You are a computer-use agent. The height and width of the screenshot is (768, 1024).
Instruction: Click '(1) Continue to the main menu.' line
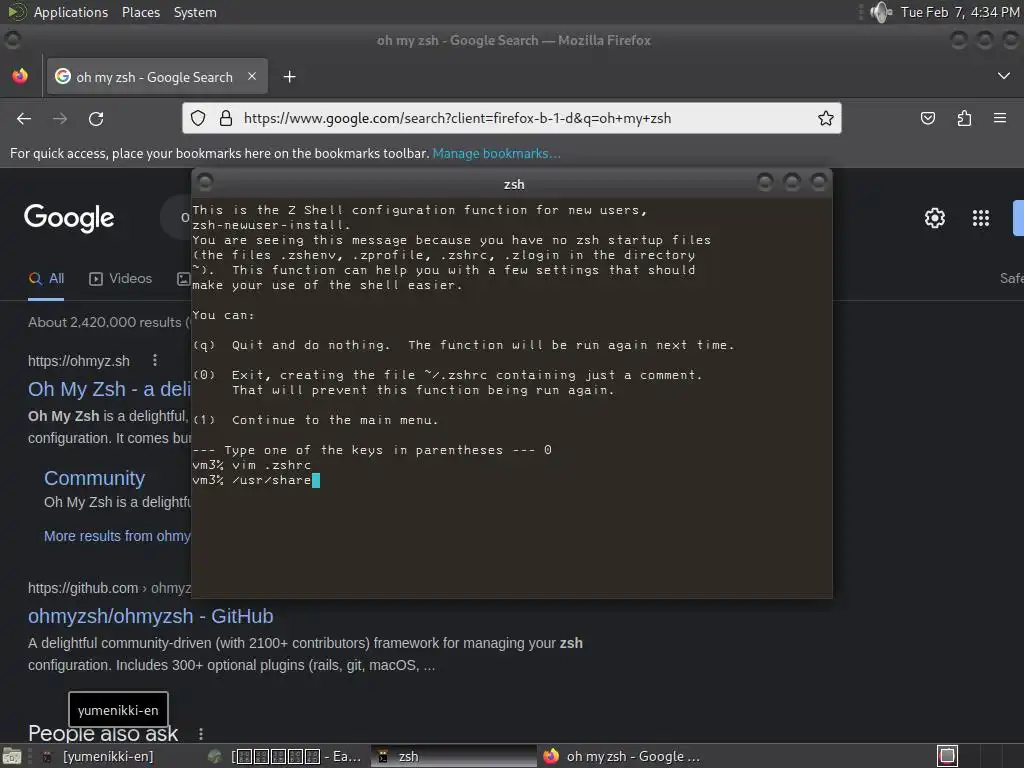click(315, 420)
